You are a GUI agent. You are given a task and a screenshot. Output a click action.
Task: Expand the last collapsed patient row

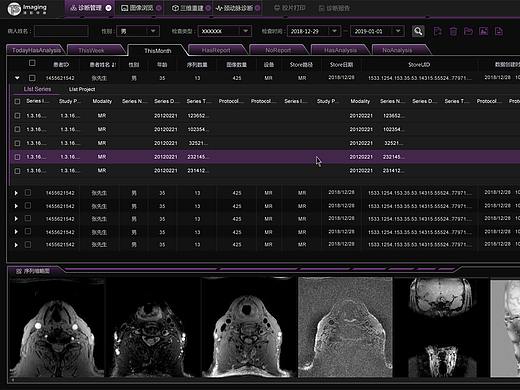tap(16, 245)
